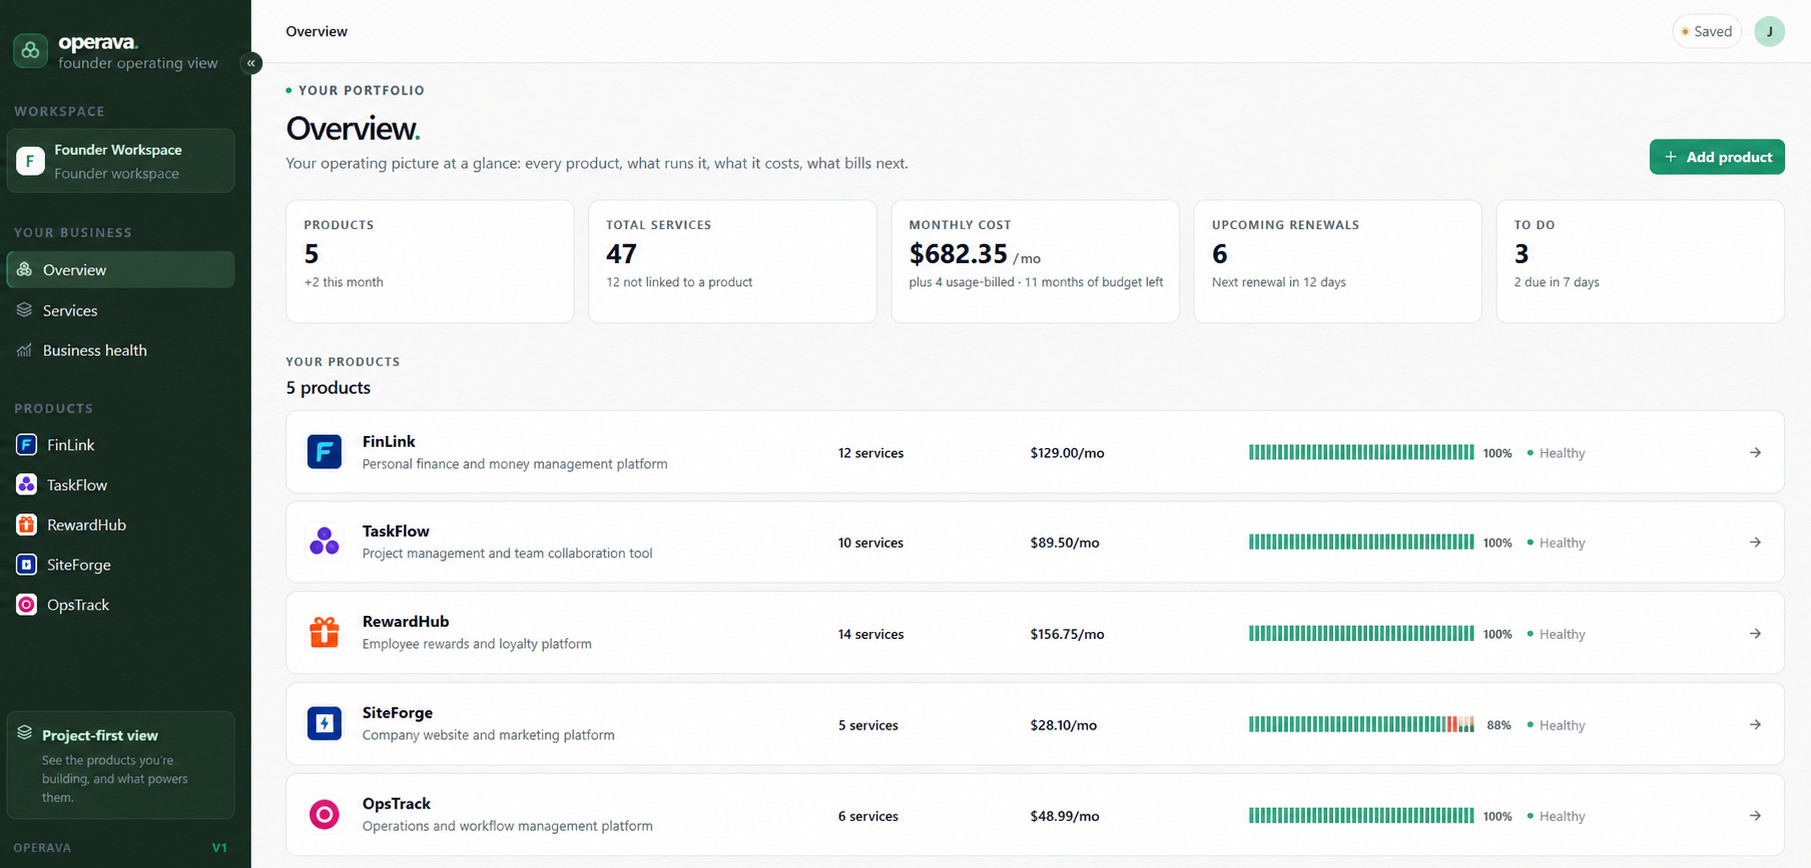Click the Products summary card

(430, 261)
